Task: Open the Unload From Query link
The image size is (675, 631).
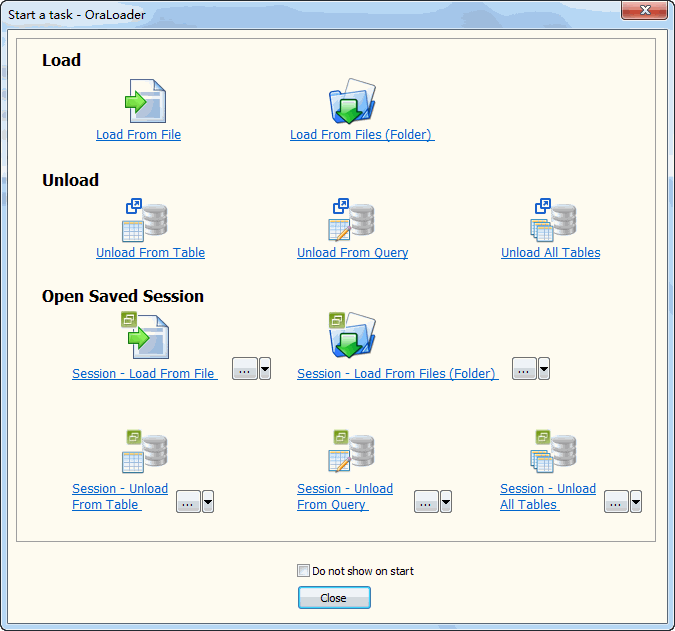Action: click(353, 253)
